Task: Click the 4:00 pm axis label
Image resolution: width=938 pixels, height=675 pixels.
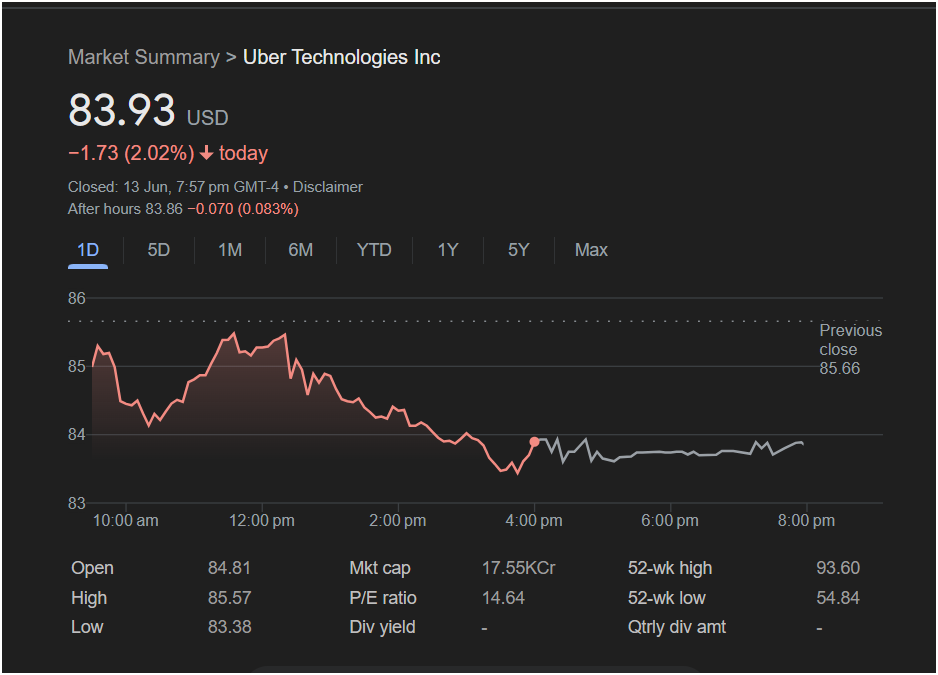Action: (x=534, y=521)
